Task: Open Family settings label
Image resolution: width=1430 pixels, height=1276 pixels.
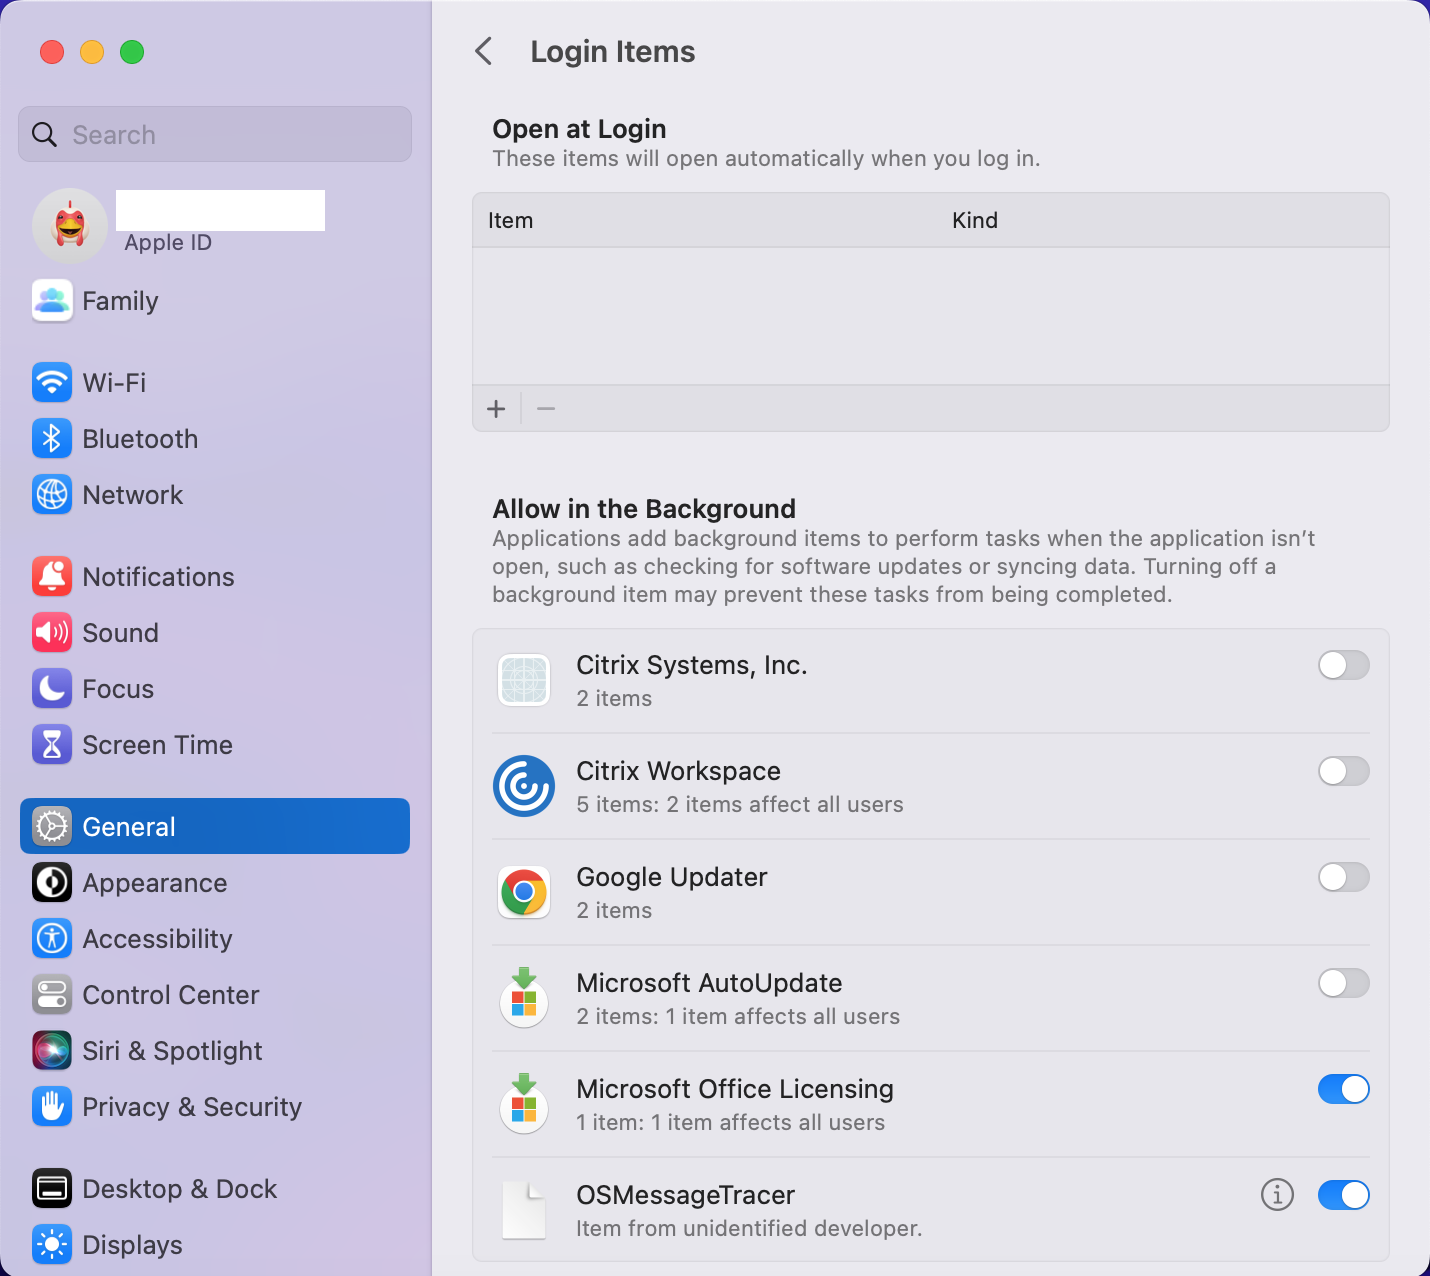Action: coord(120,301)
